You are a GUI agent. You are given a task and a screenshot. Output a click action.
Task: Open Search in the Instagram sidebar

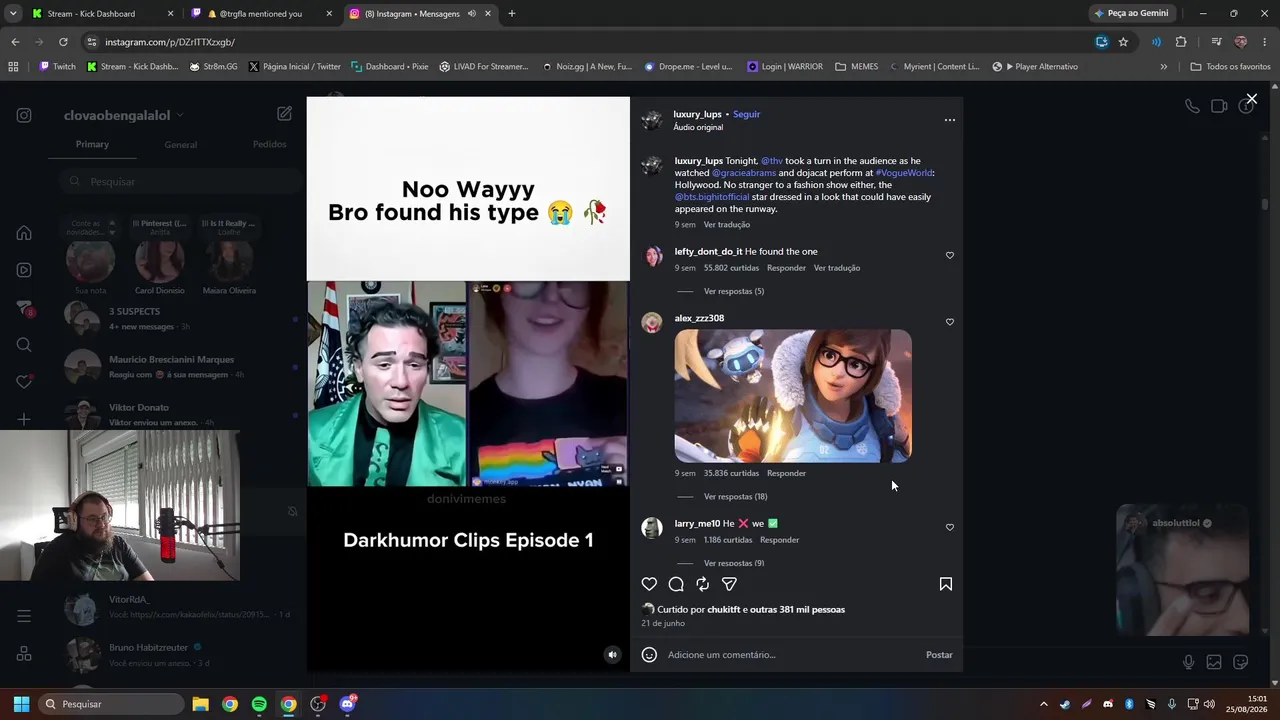[24, 345]
